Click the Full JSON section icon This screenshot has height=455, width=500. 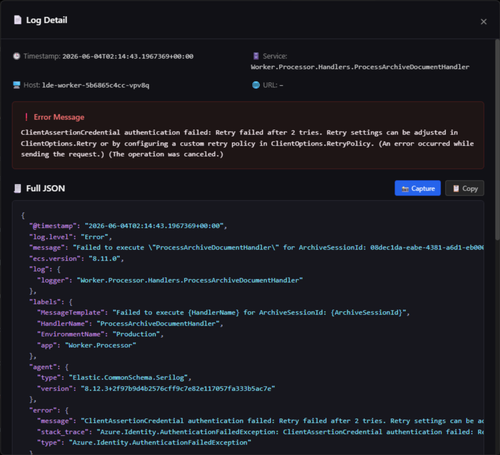pos(17,188)
